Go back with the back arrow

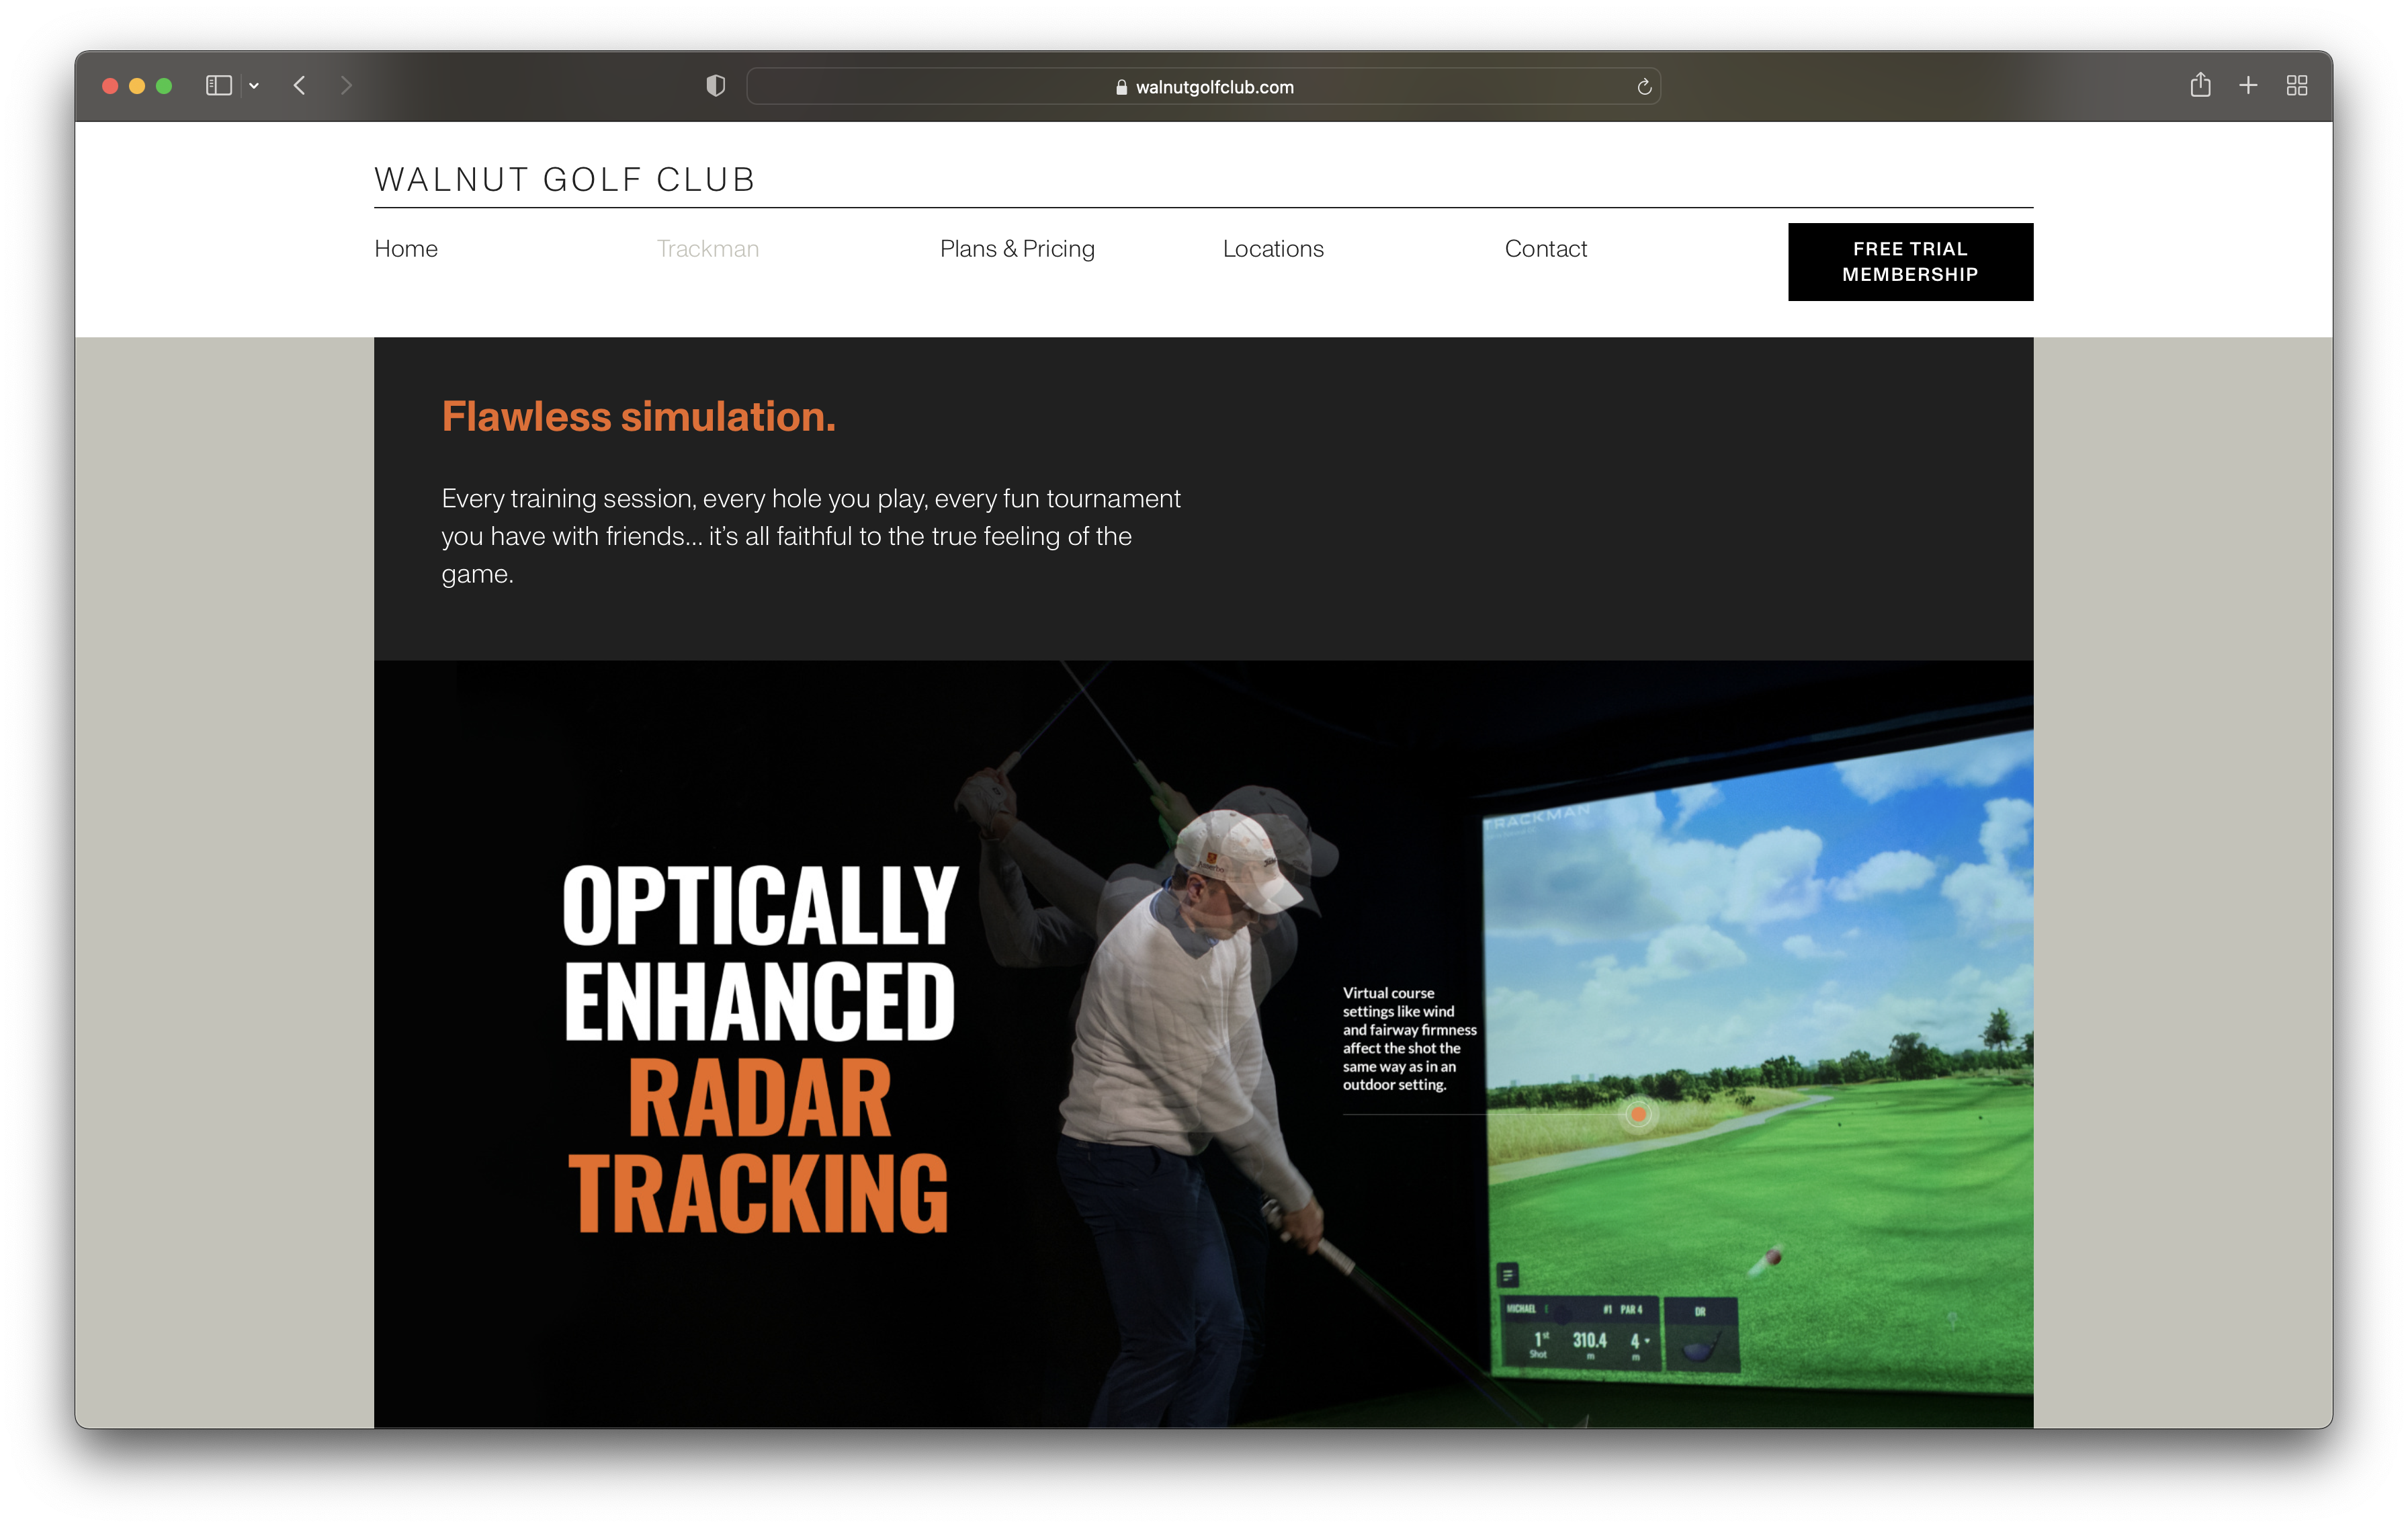299,86
